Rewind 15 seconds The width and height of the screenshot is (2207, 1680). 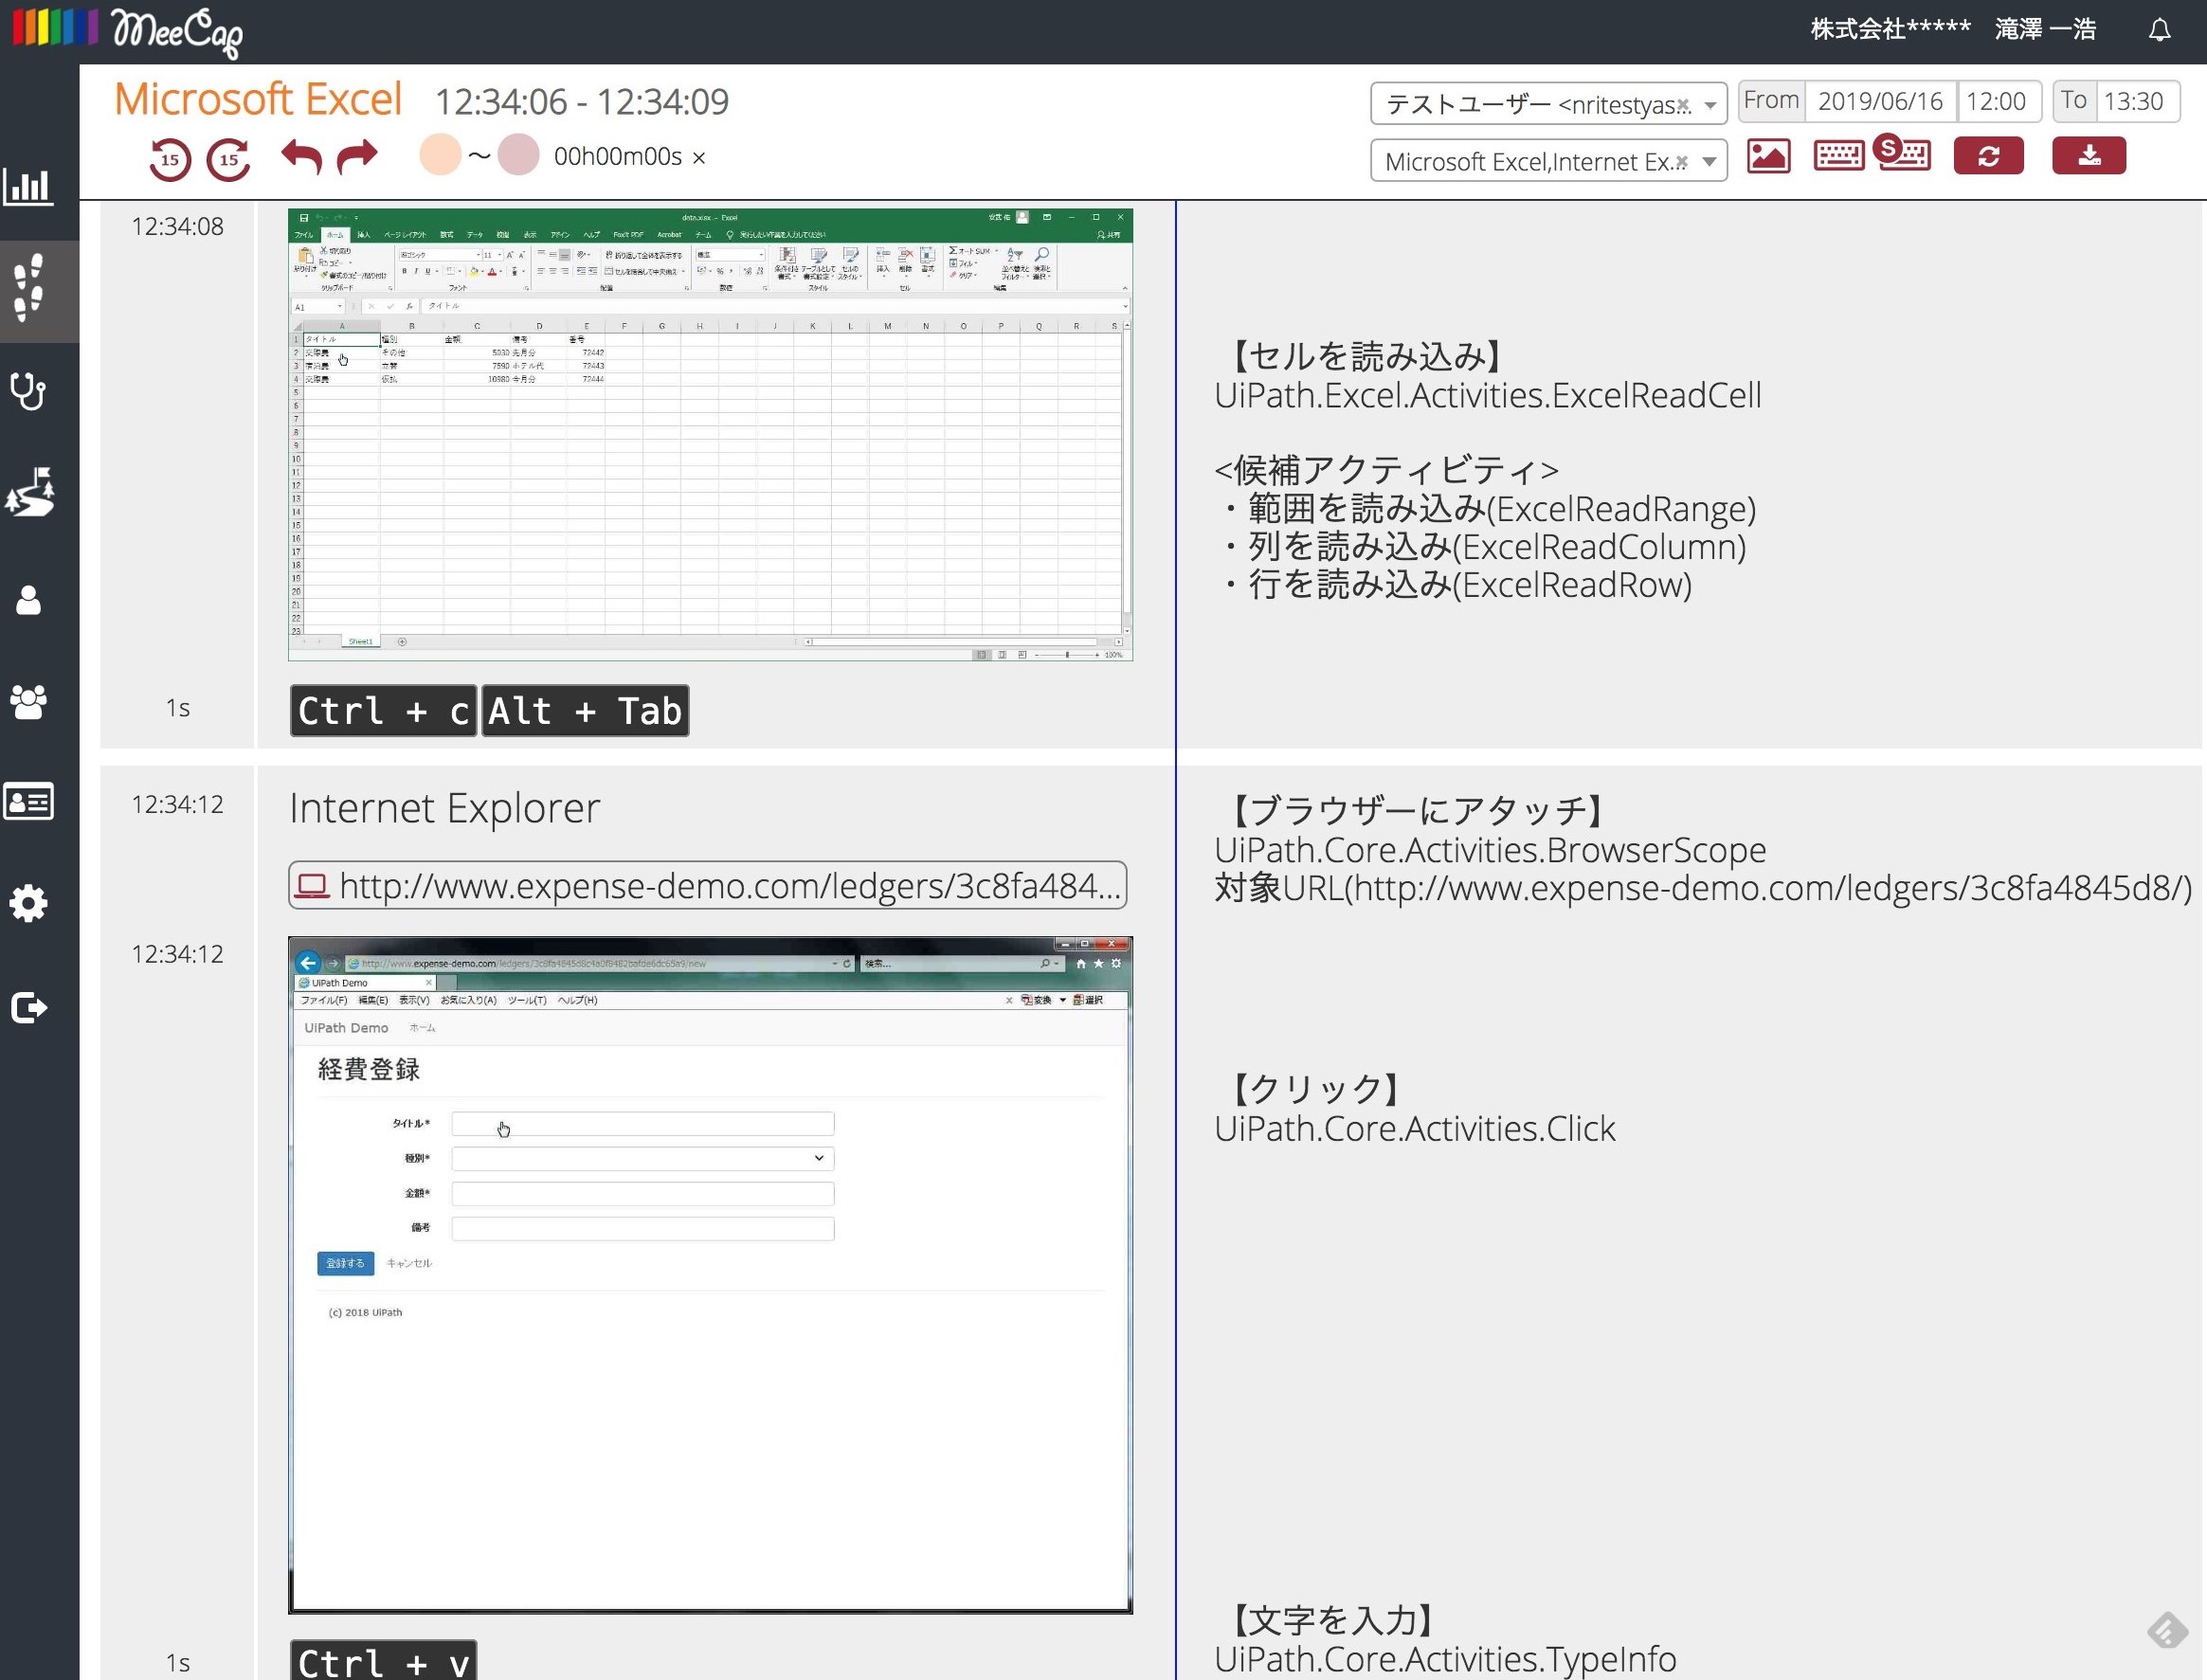pyautogui.click(x=170, y=158)
